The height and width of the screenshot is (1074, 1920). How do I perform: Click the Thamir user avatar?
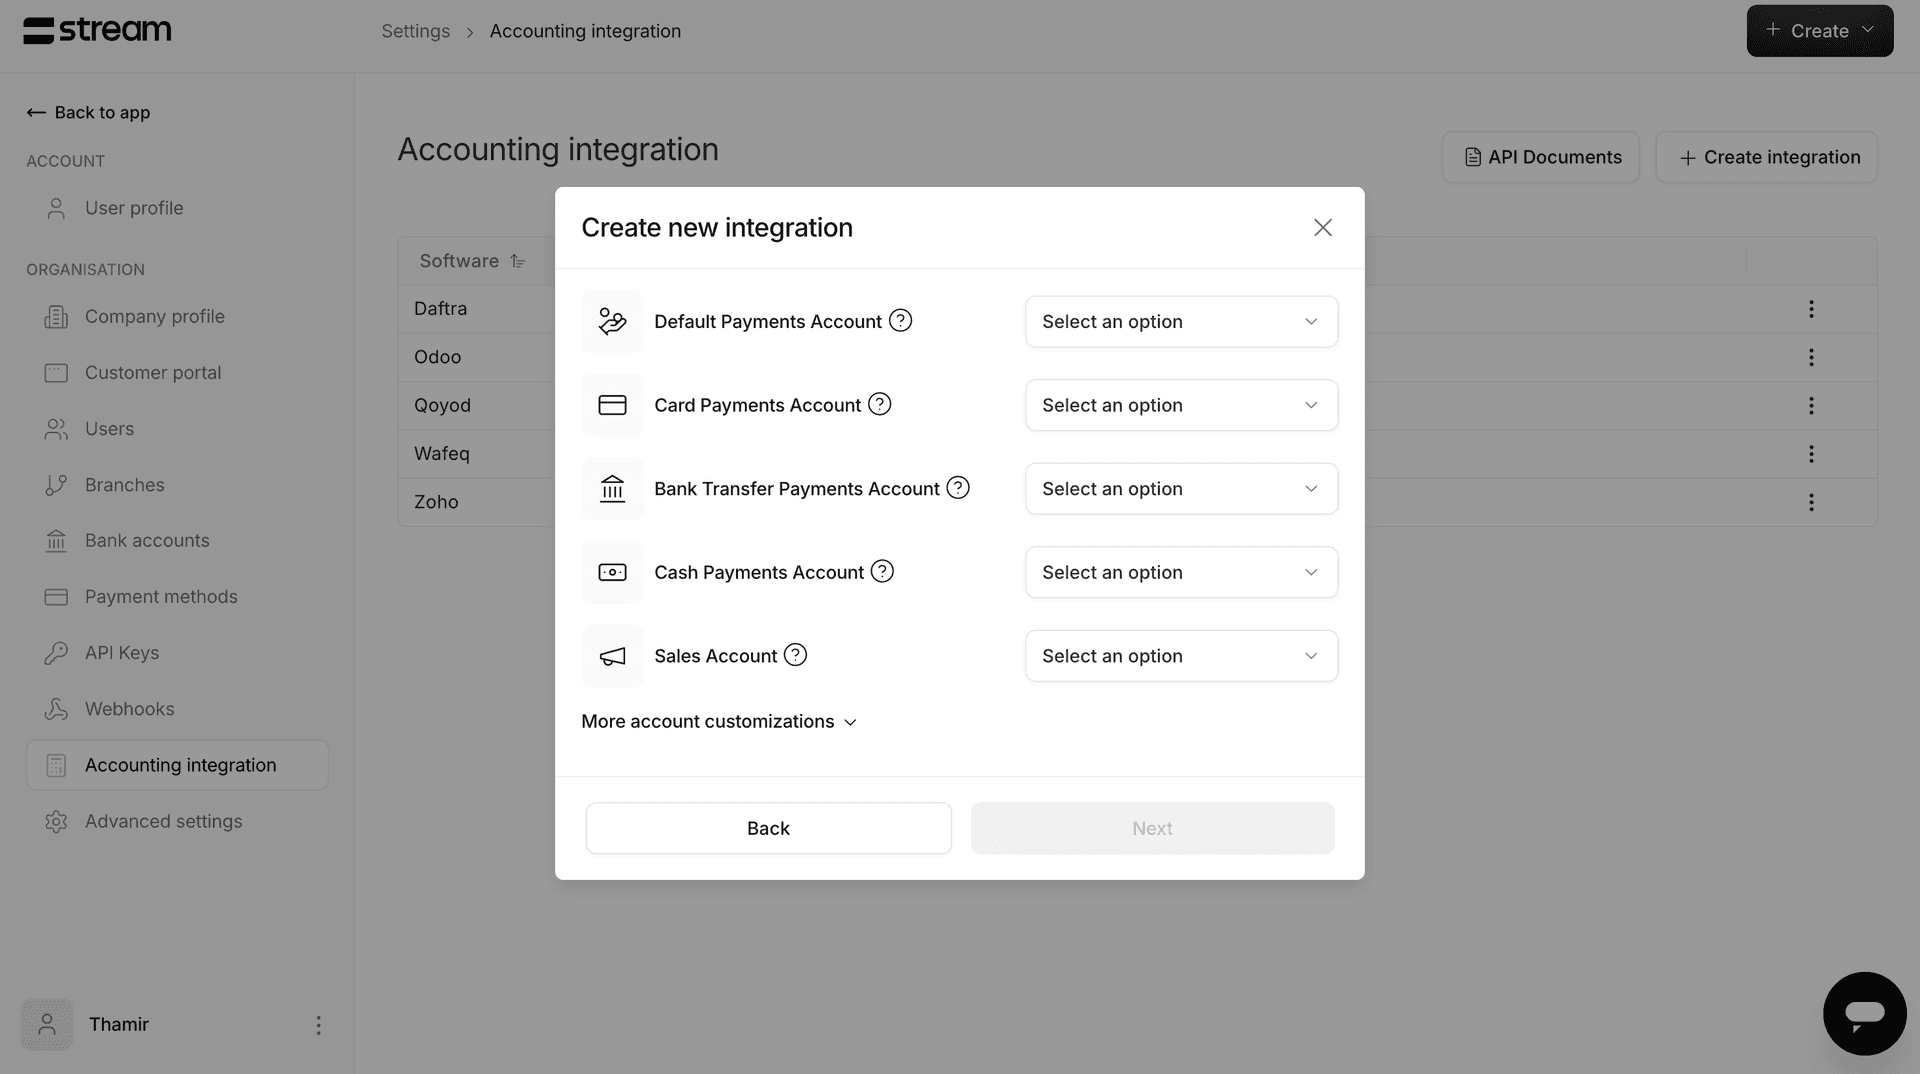(47, 1024)
